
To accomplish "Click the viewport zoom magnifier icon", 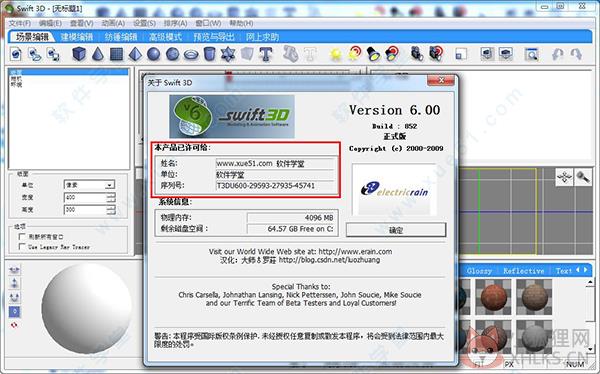I will (x=583, y=177).
